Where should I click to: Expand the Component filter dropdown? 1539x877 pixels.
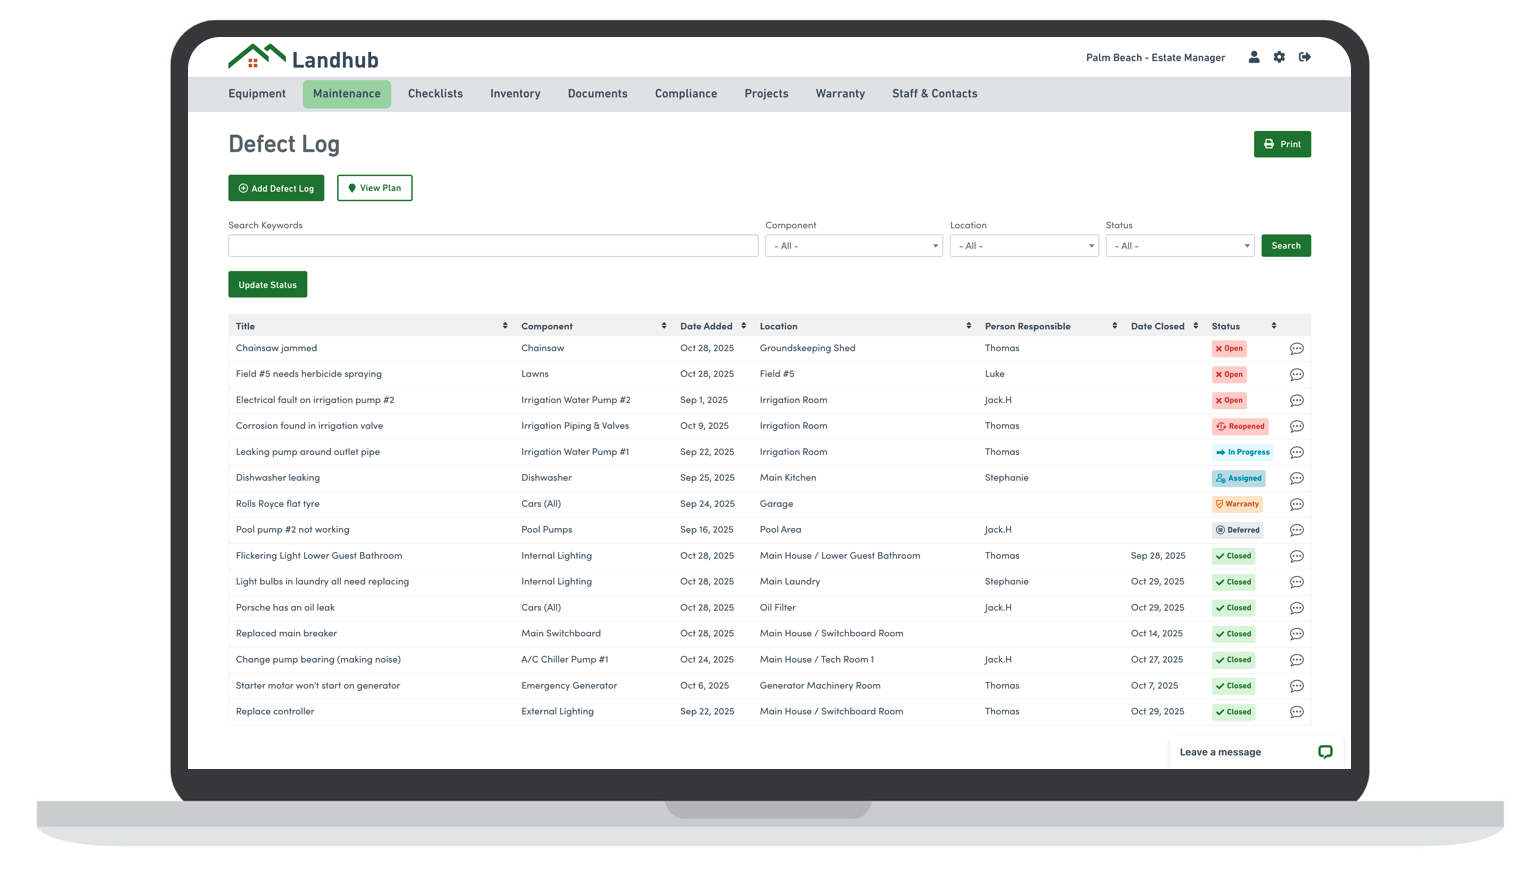[x=853, y=246]
